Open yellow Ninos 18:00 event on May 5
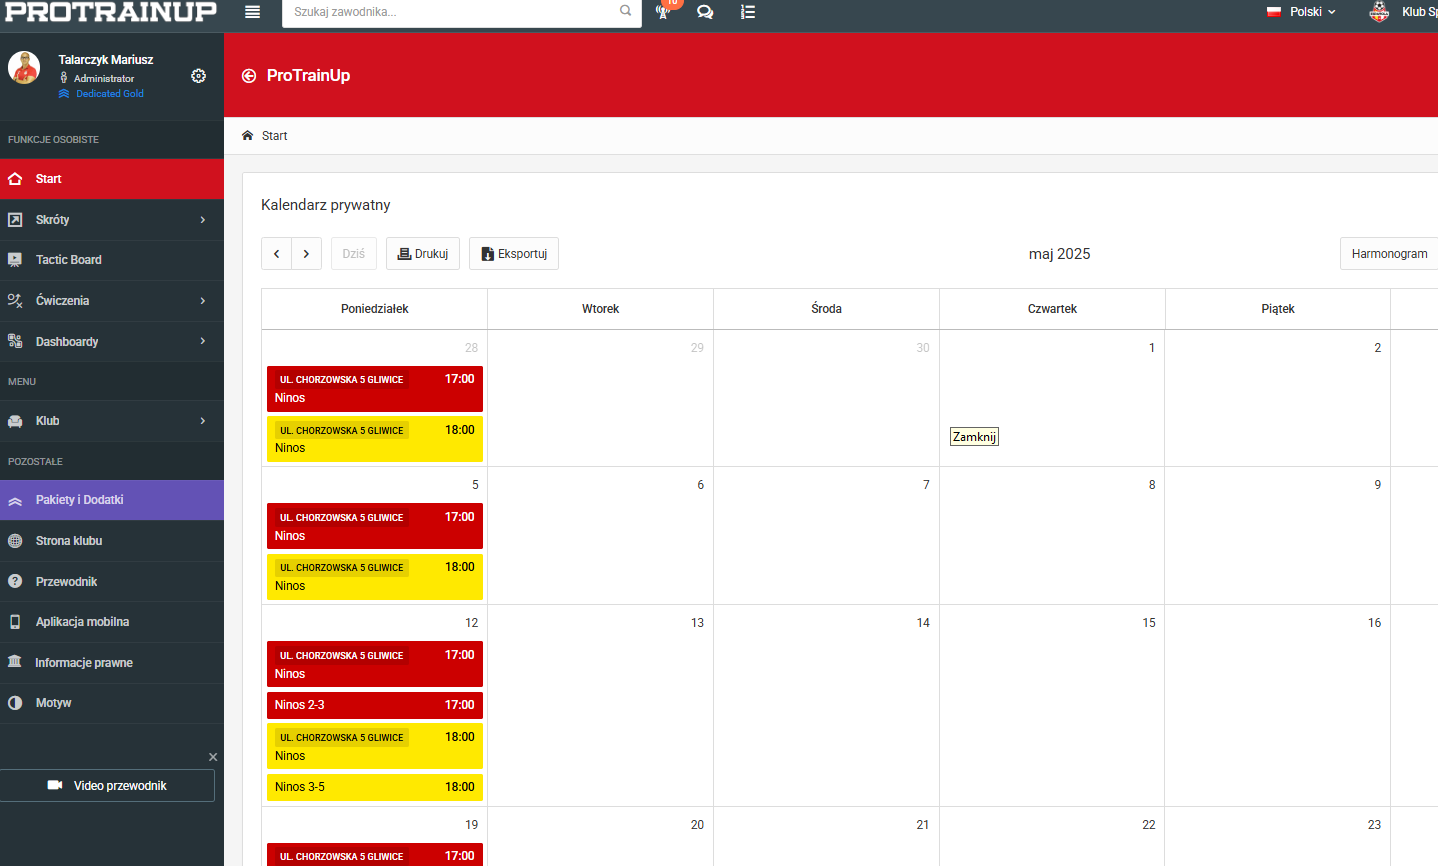This screenshot has height=866, width=1438. (x=375, y=577)
